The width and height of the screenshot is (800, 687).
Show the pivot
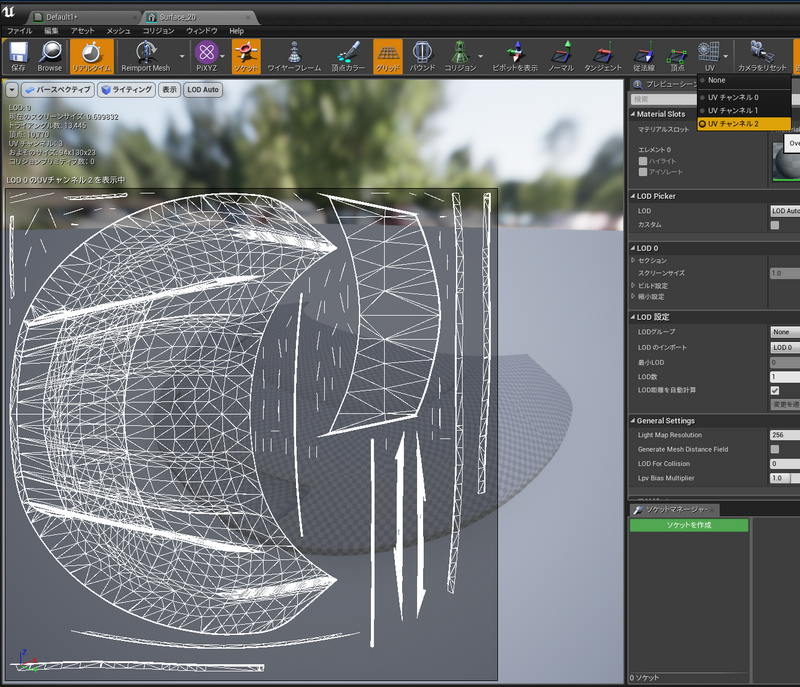pyautogui.click(x=515, y=57)
